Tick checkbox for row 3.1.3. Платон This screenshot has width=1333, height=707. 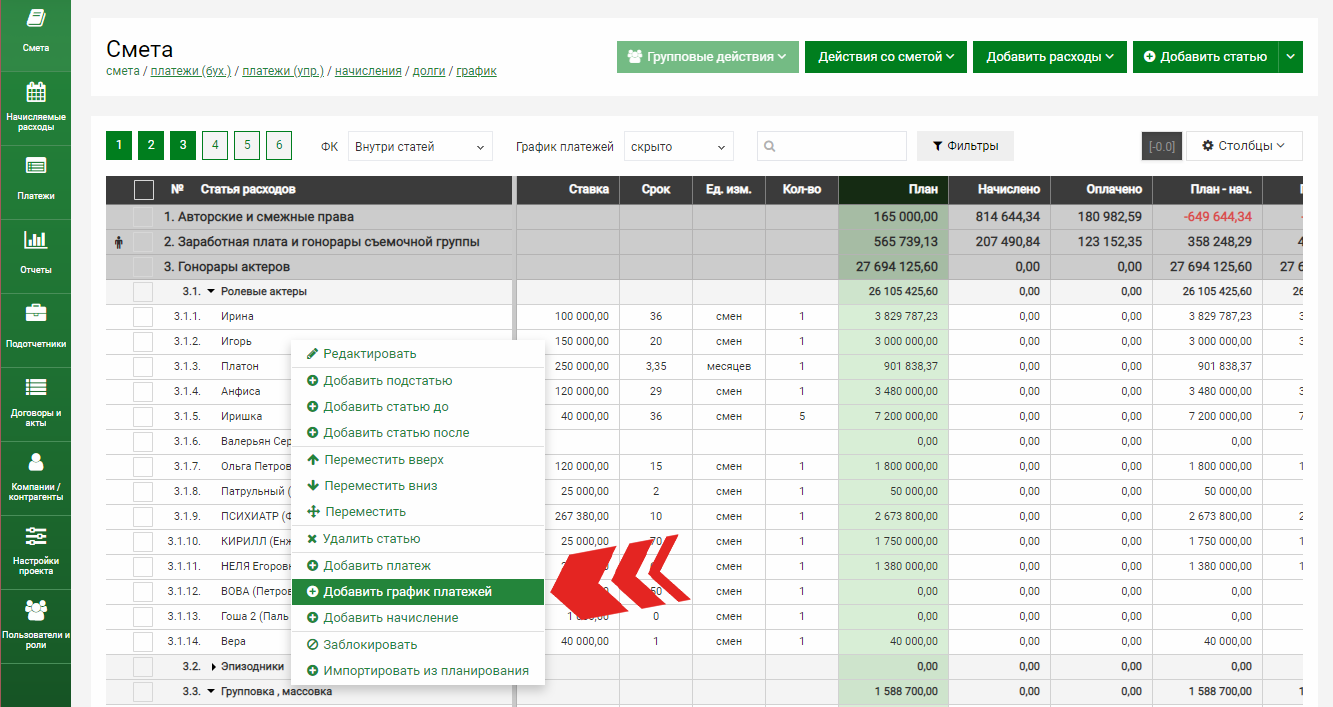[x=144, y=367]
